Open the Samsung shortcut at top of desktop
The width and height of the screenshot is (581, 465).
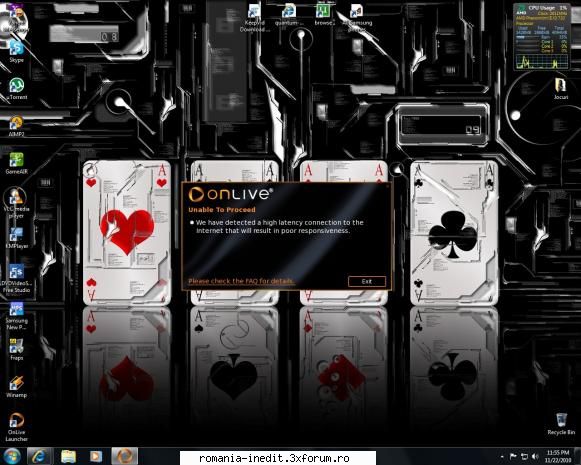pos(356,18)
